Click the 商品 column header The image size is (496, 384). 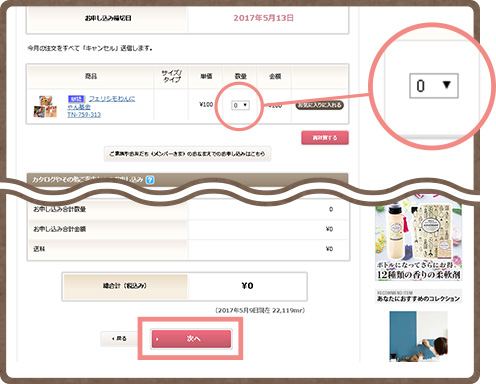91,76
